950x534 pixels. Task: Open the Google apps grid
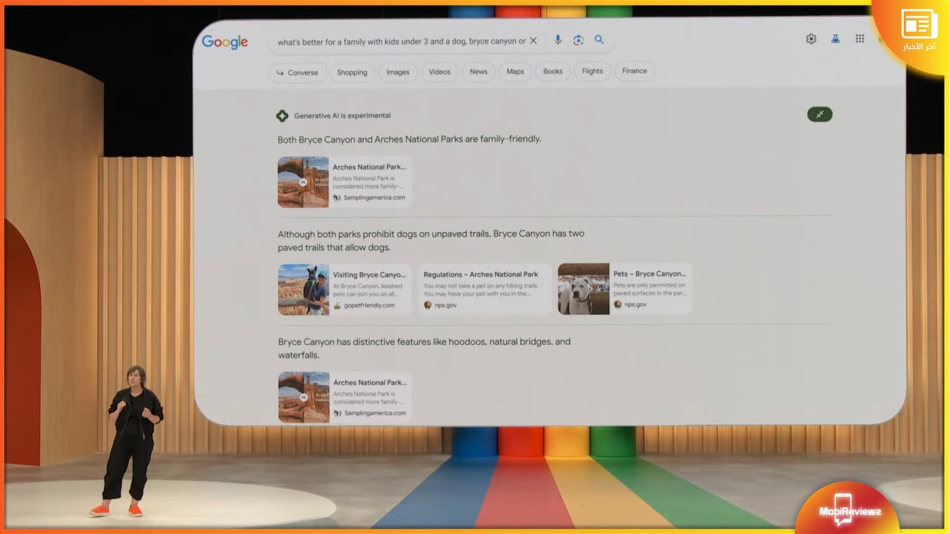[860, 39]
